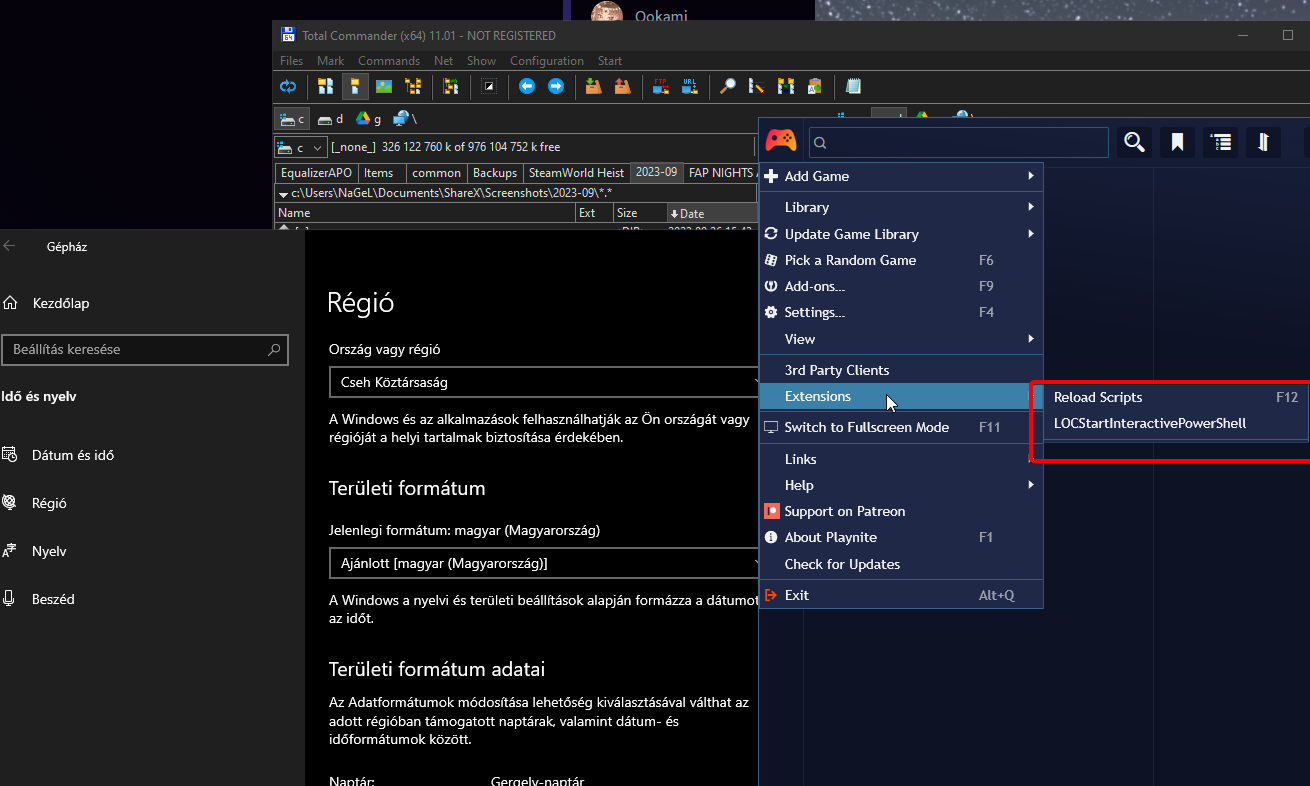
Task: Click the Beállítás keresése search field
Action: pyautogui.click(x=145, y=350)
